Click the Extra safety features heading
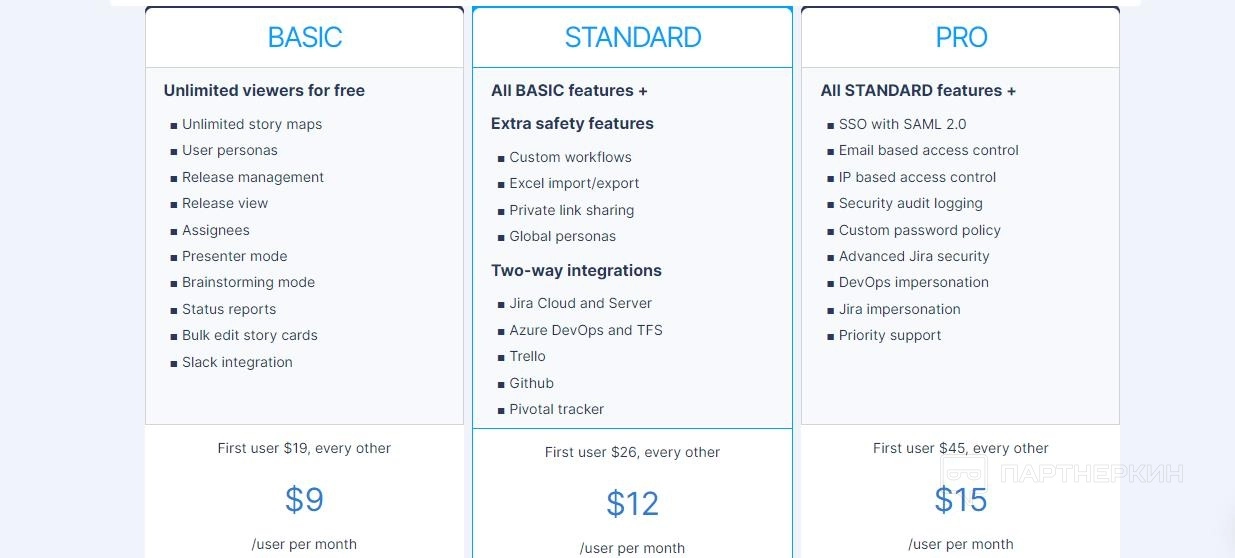Image resolution: width=1235 pixels, height=558 pixels. tap(572, 123)
